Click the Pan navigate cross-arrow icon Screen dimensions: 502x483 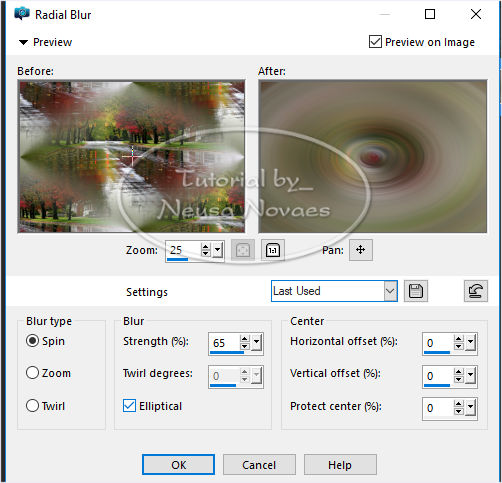361,250
